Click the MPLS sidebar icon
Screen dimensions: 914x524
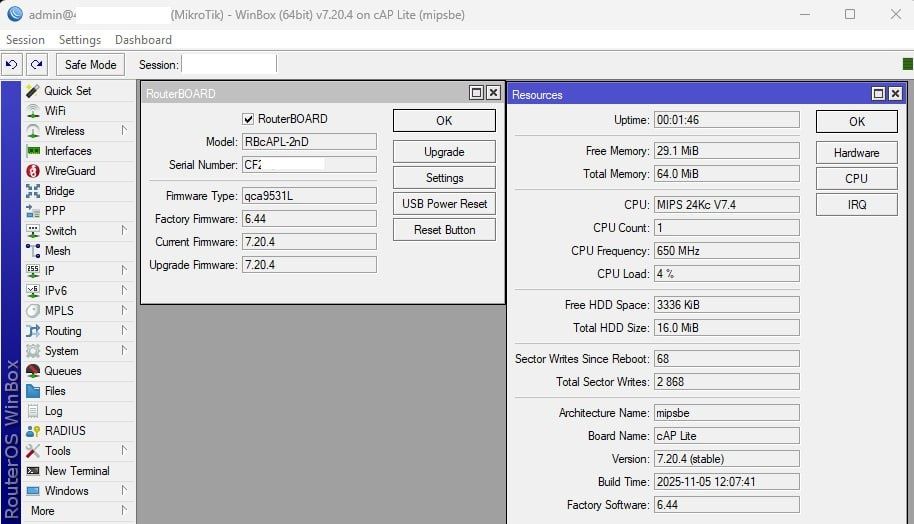(33, 311)
